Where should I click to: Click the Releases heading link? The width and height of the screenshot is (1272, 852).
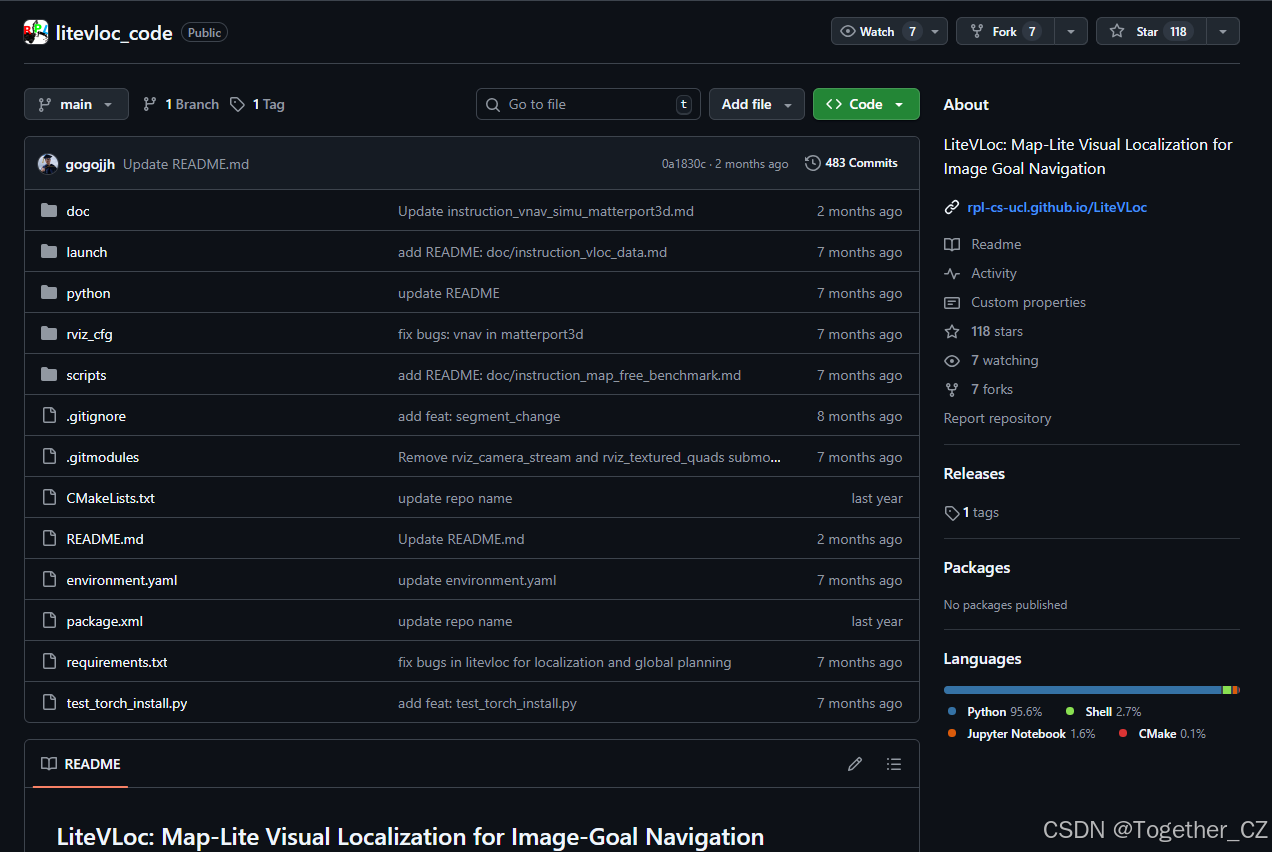[x=974, y=474]
